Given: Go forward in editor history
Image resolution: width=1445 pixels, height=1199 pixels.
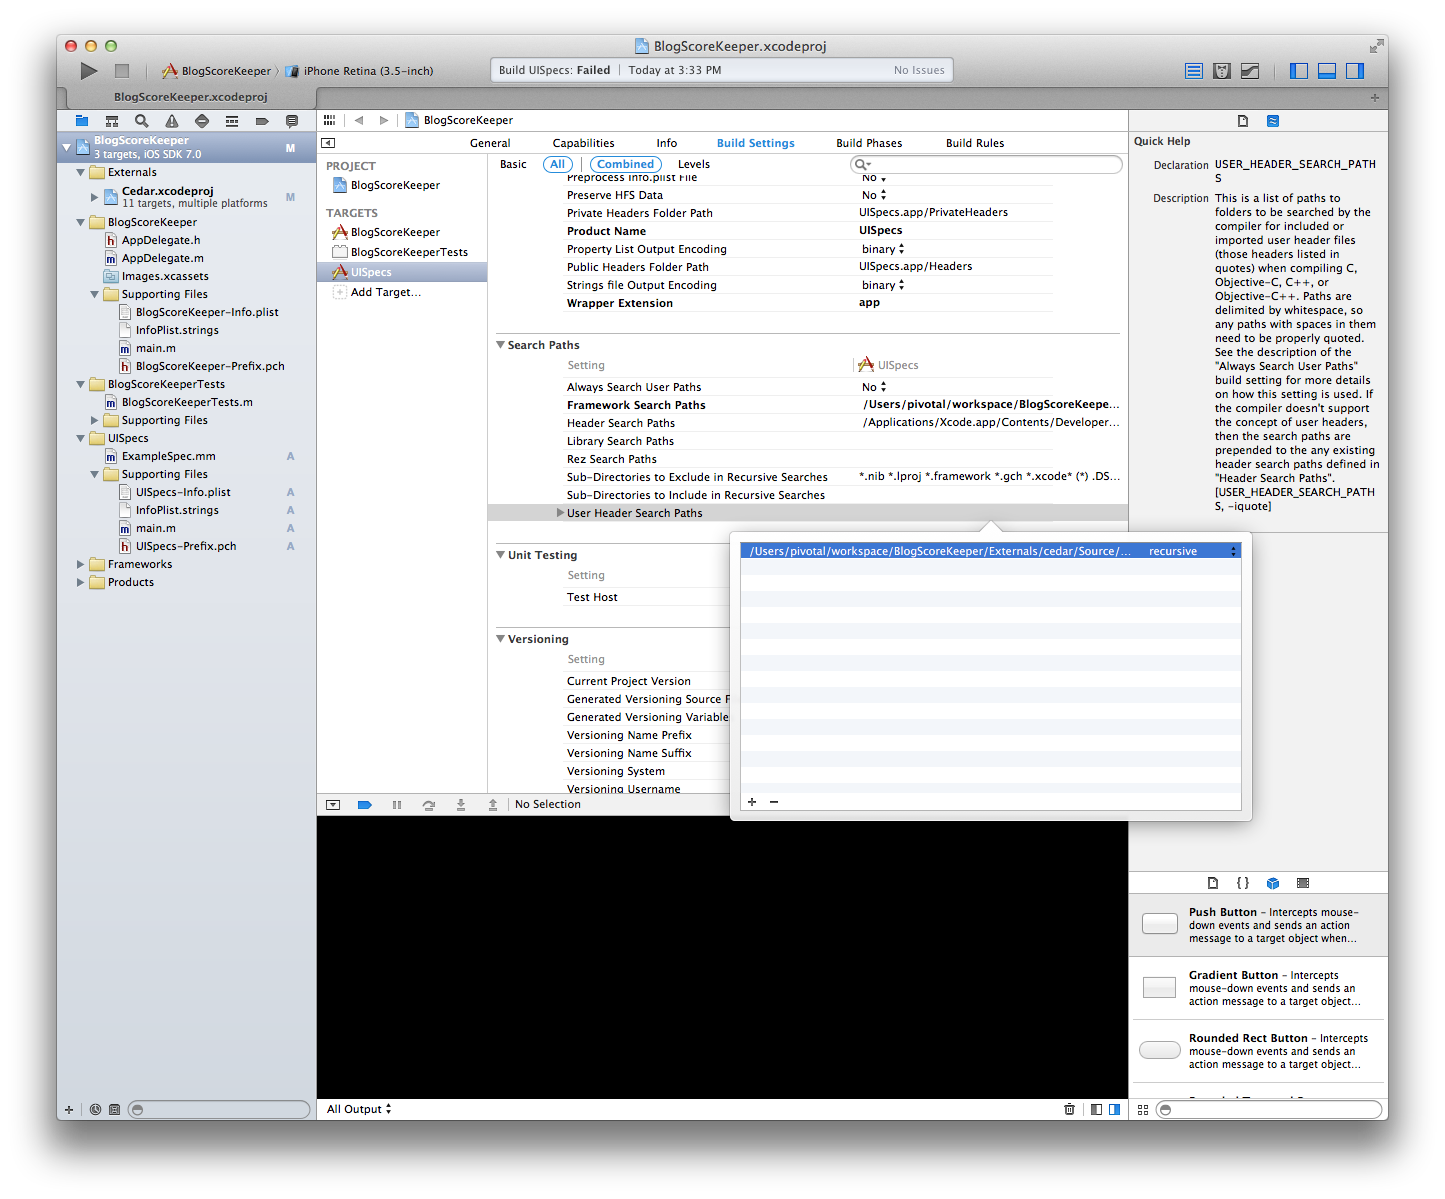Looking at the screenshot, I should (x=384, y=120).
